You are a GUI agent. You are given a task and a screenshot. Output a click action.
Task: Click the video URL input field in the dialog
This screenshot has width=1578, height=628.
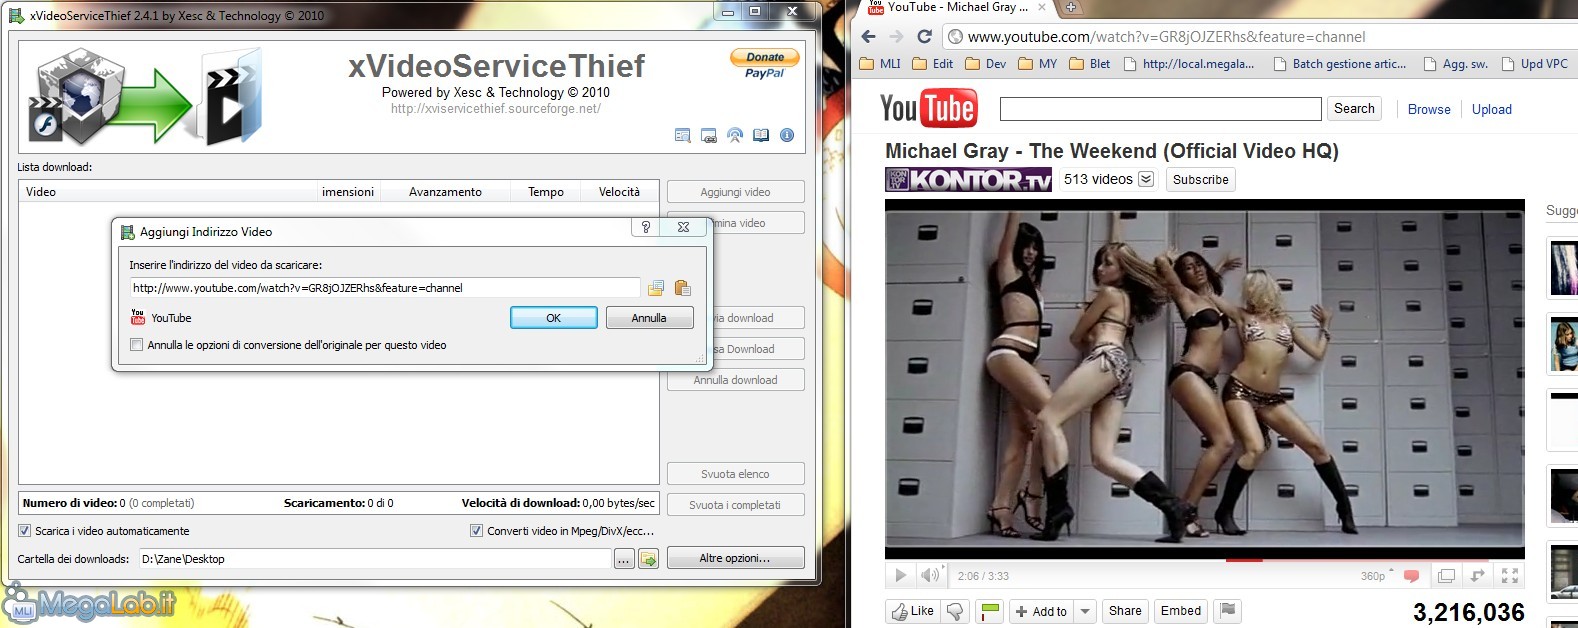point(385,288)
